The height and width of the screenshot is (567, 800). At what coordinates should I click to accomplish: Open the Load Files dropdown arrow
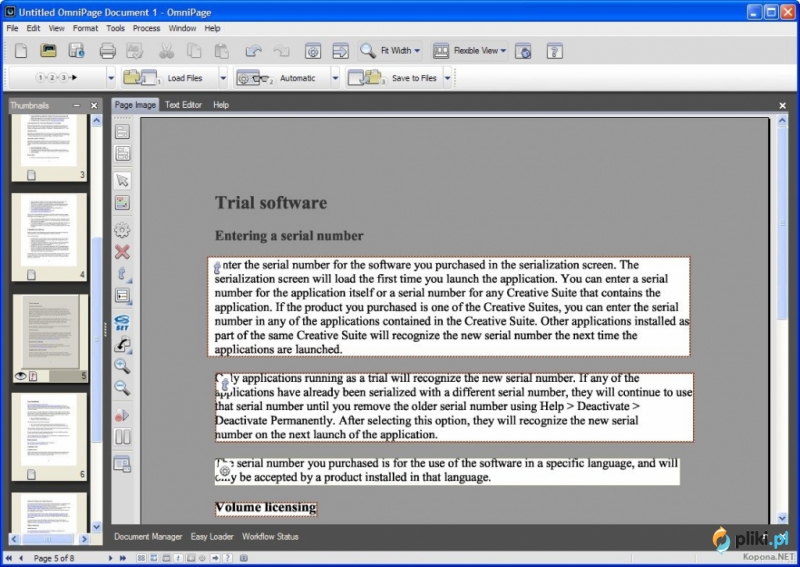(x=223, y=78)
